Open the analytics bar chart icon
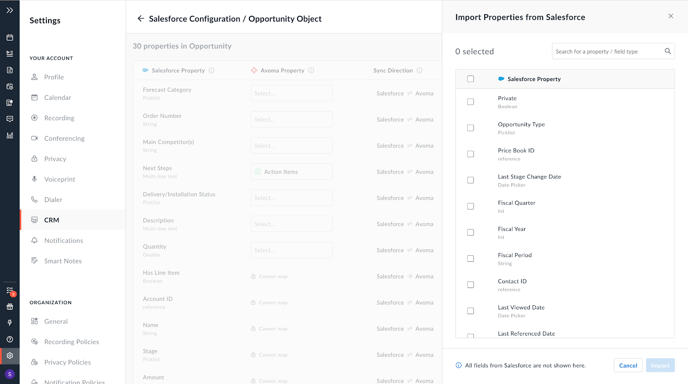688x384 pixels. click(10, 135)
